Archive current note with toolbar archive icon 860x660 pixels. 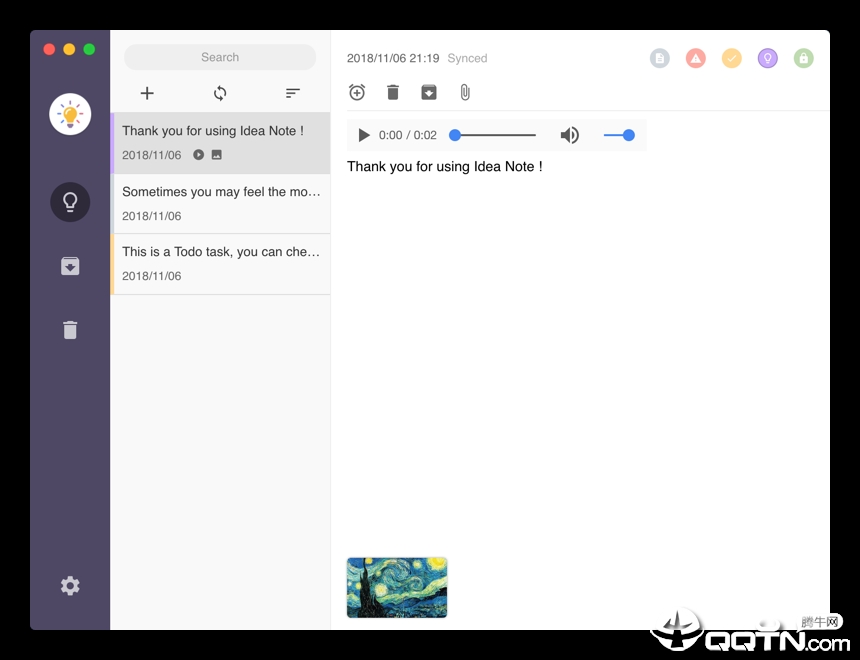pyautogui.click(x=429, y=92)
